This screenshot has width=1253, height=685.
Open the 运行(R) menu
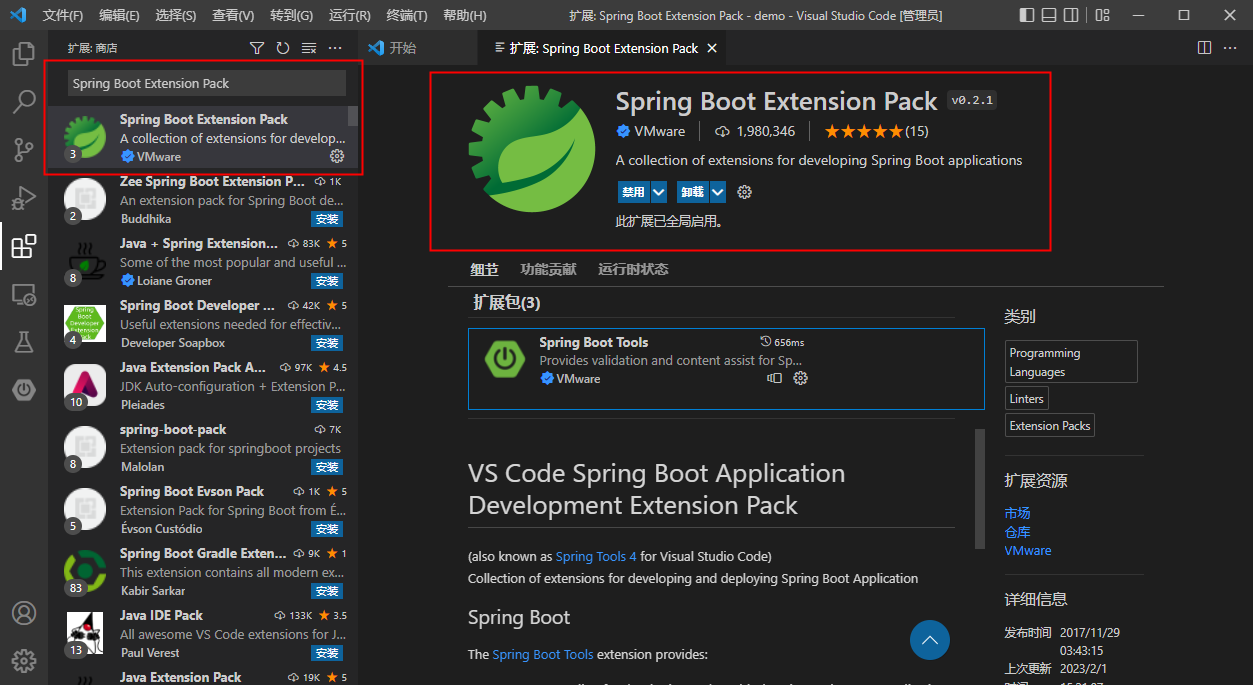tap(350, 16)
